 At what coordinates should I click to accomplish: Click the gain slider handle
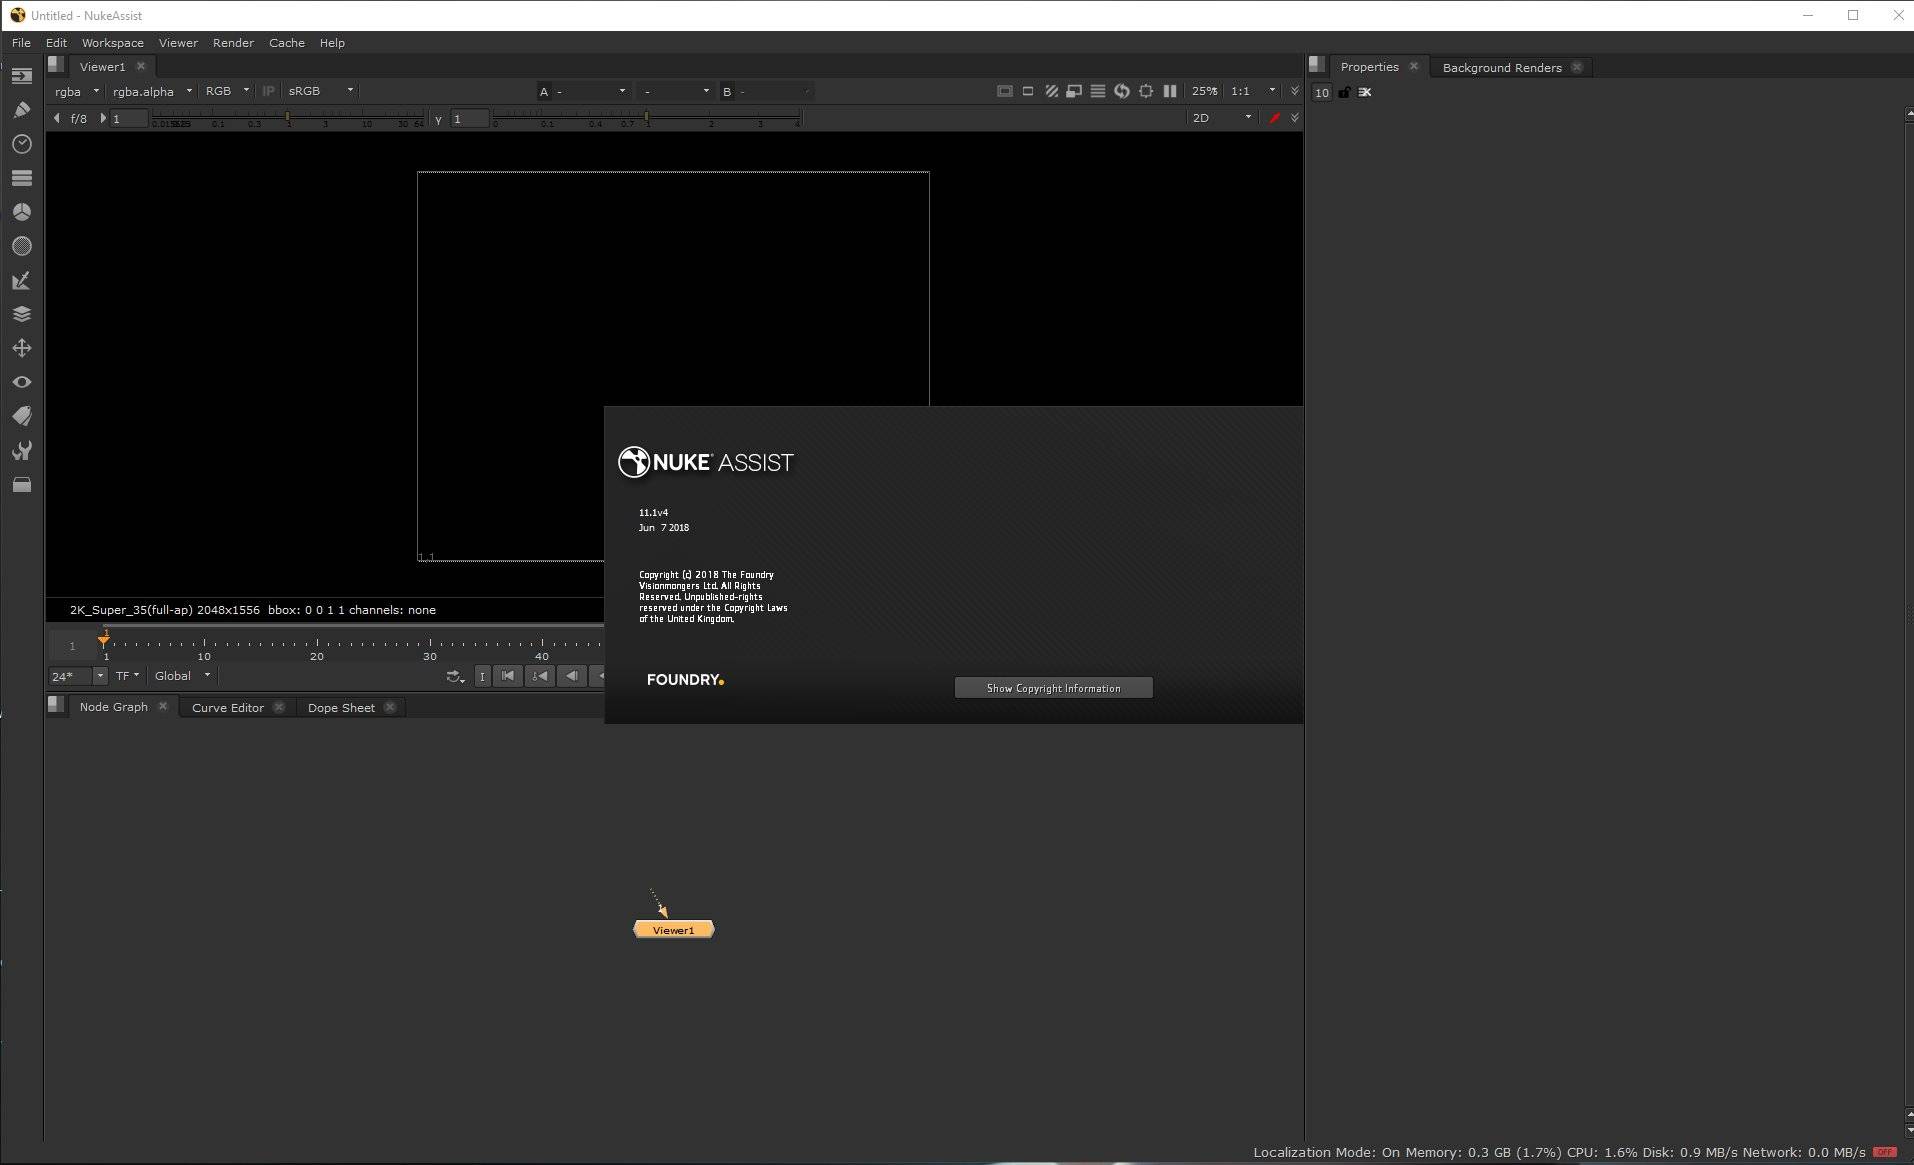click(x=288, y=117)
